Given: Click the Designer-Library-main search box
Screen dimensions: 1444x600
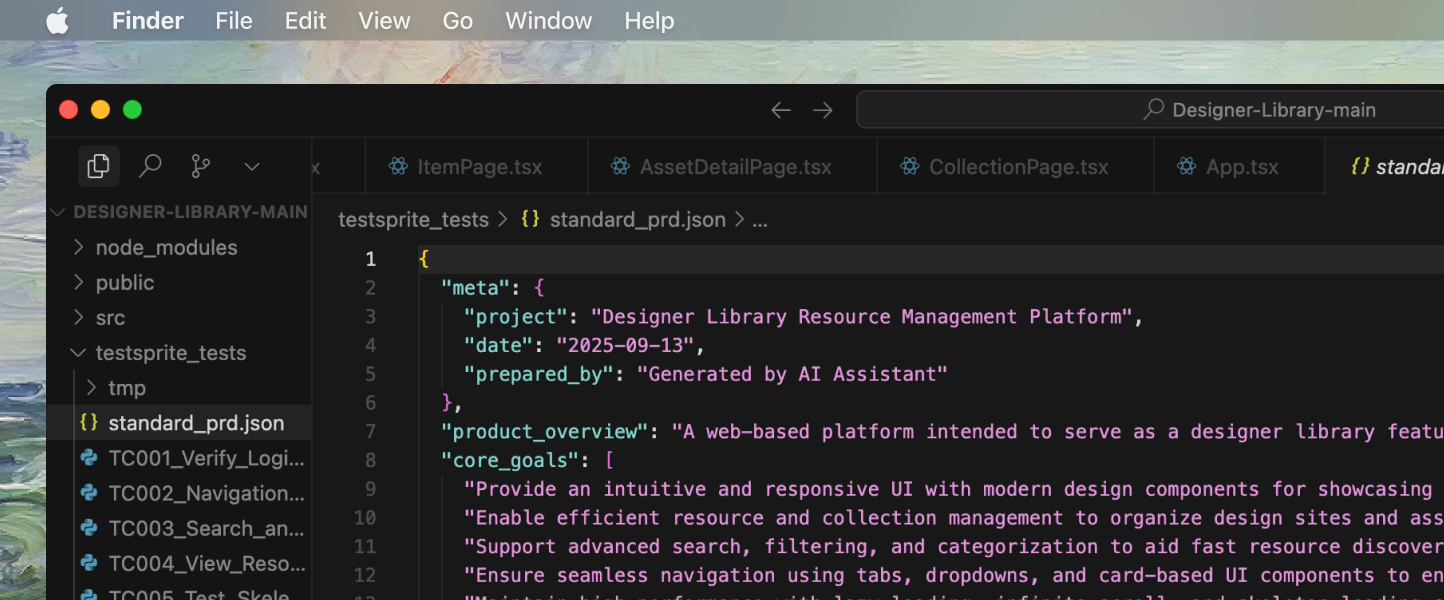Looking at the screenshot, I should (x=1150, y=110).
